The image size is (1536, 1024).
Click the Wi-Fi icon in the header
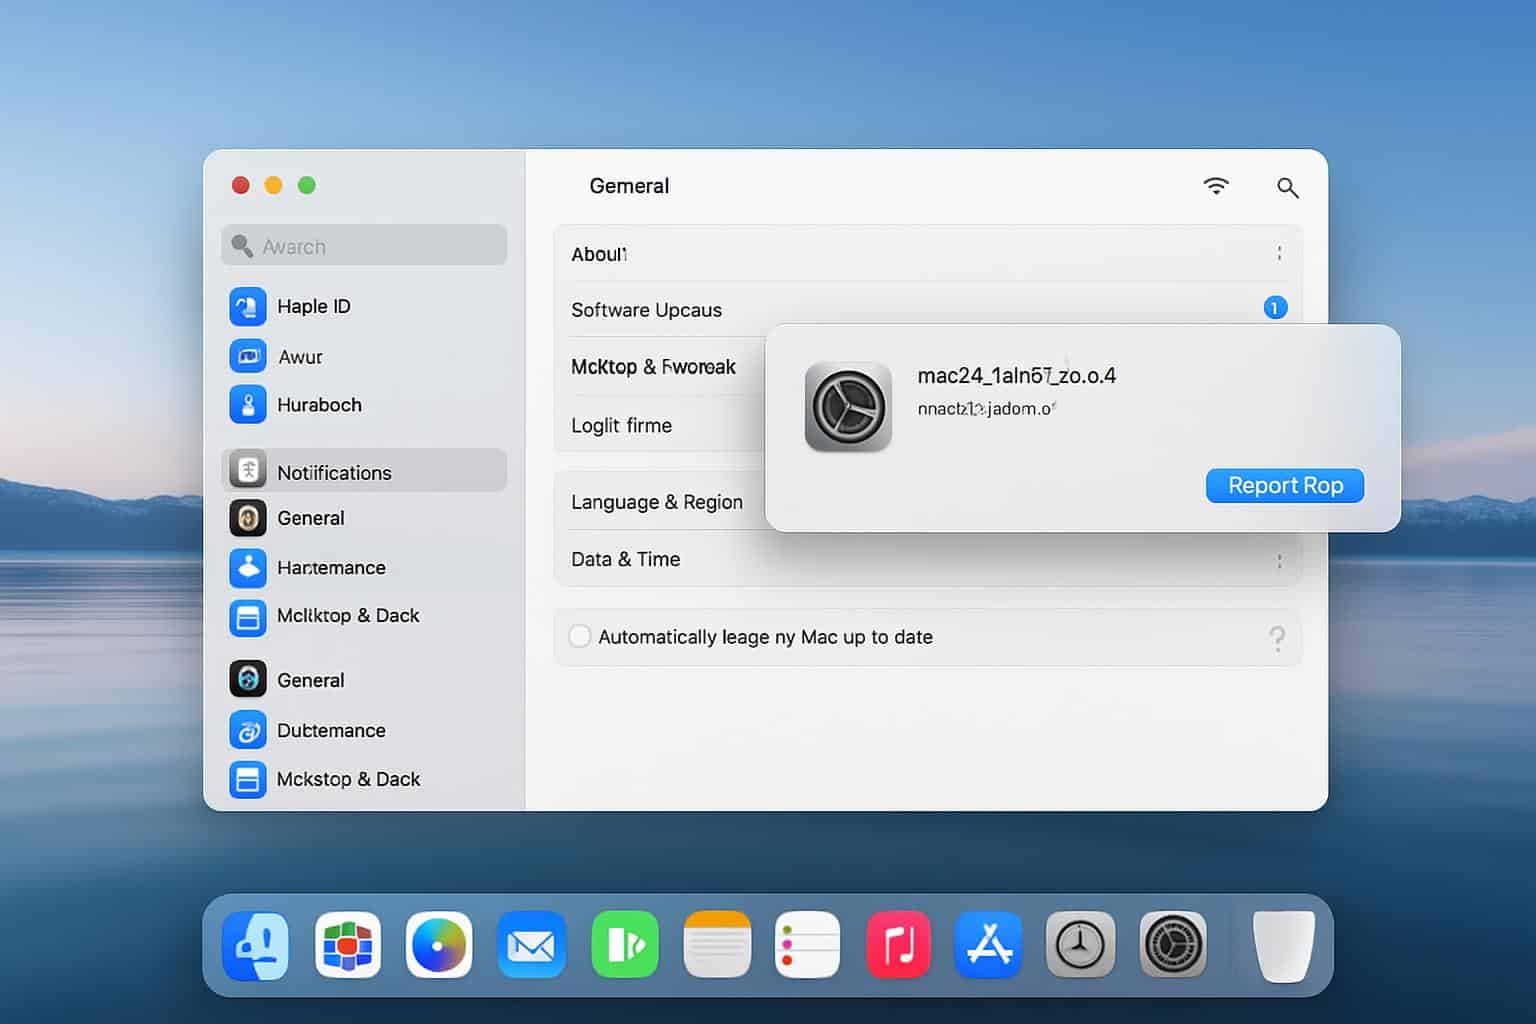point(1215,186)
